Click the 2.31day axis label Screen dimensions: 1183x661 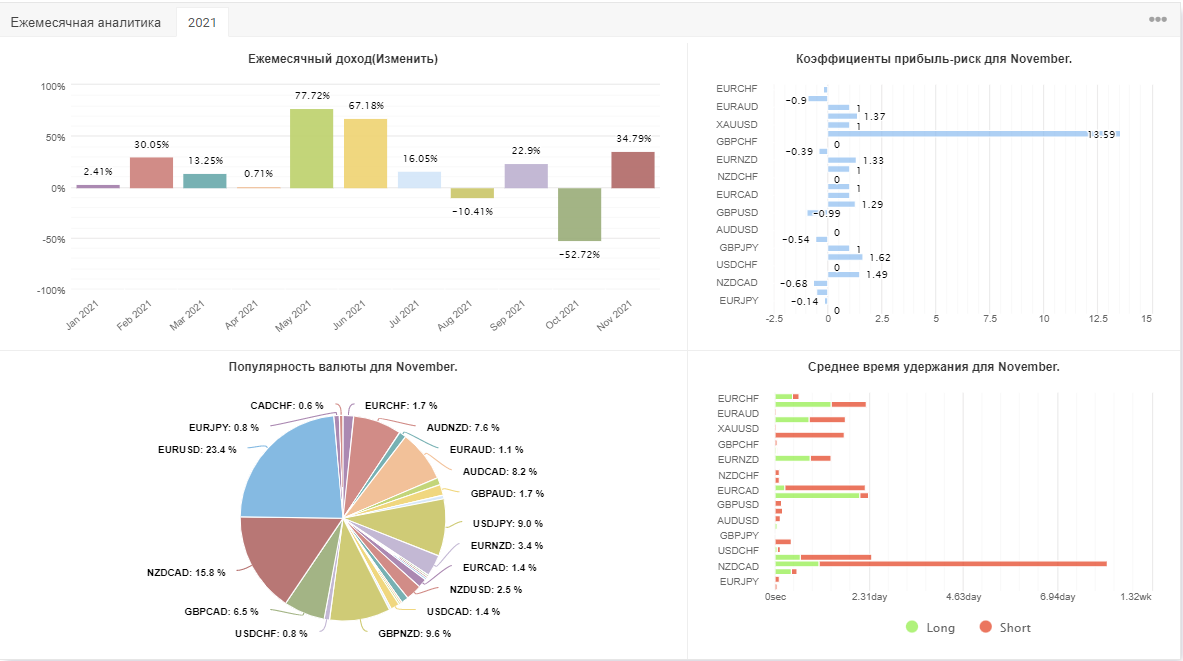869,597
